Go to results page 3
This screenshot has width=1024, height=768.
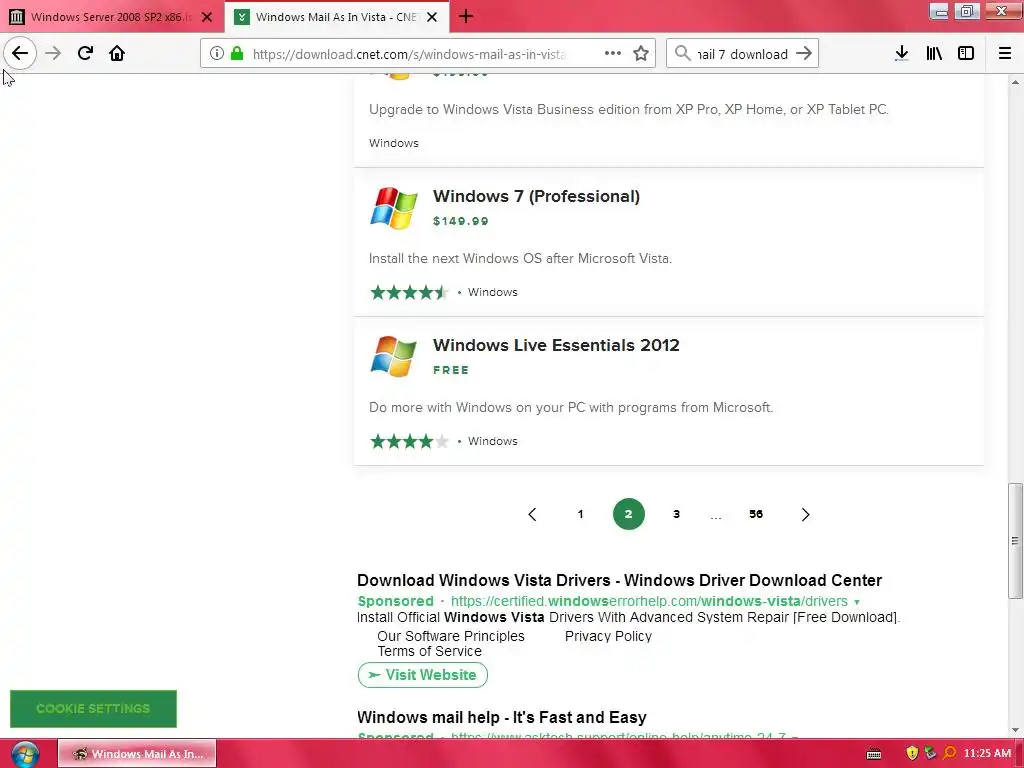[677, 515]
